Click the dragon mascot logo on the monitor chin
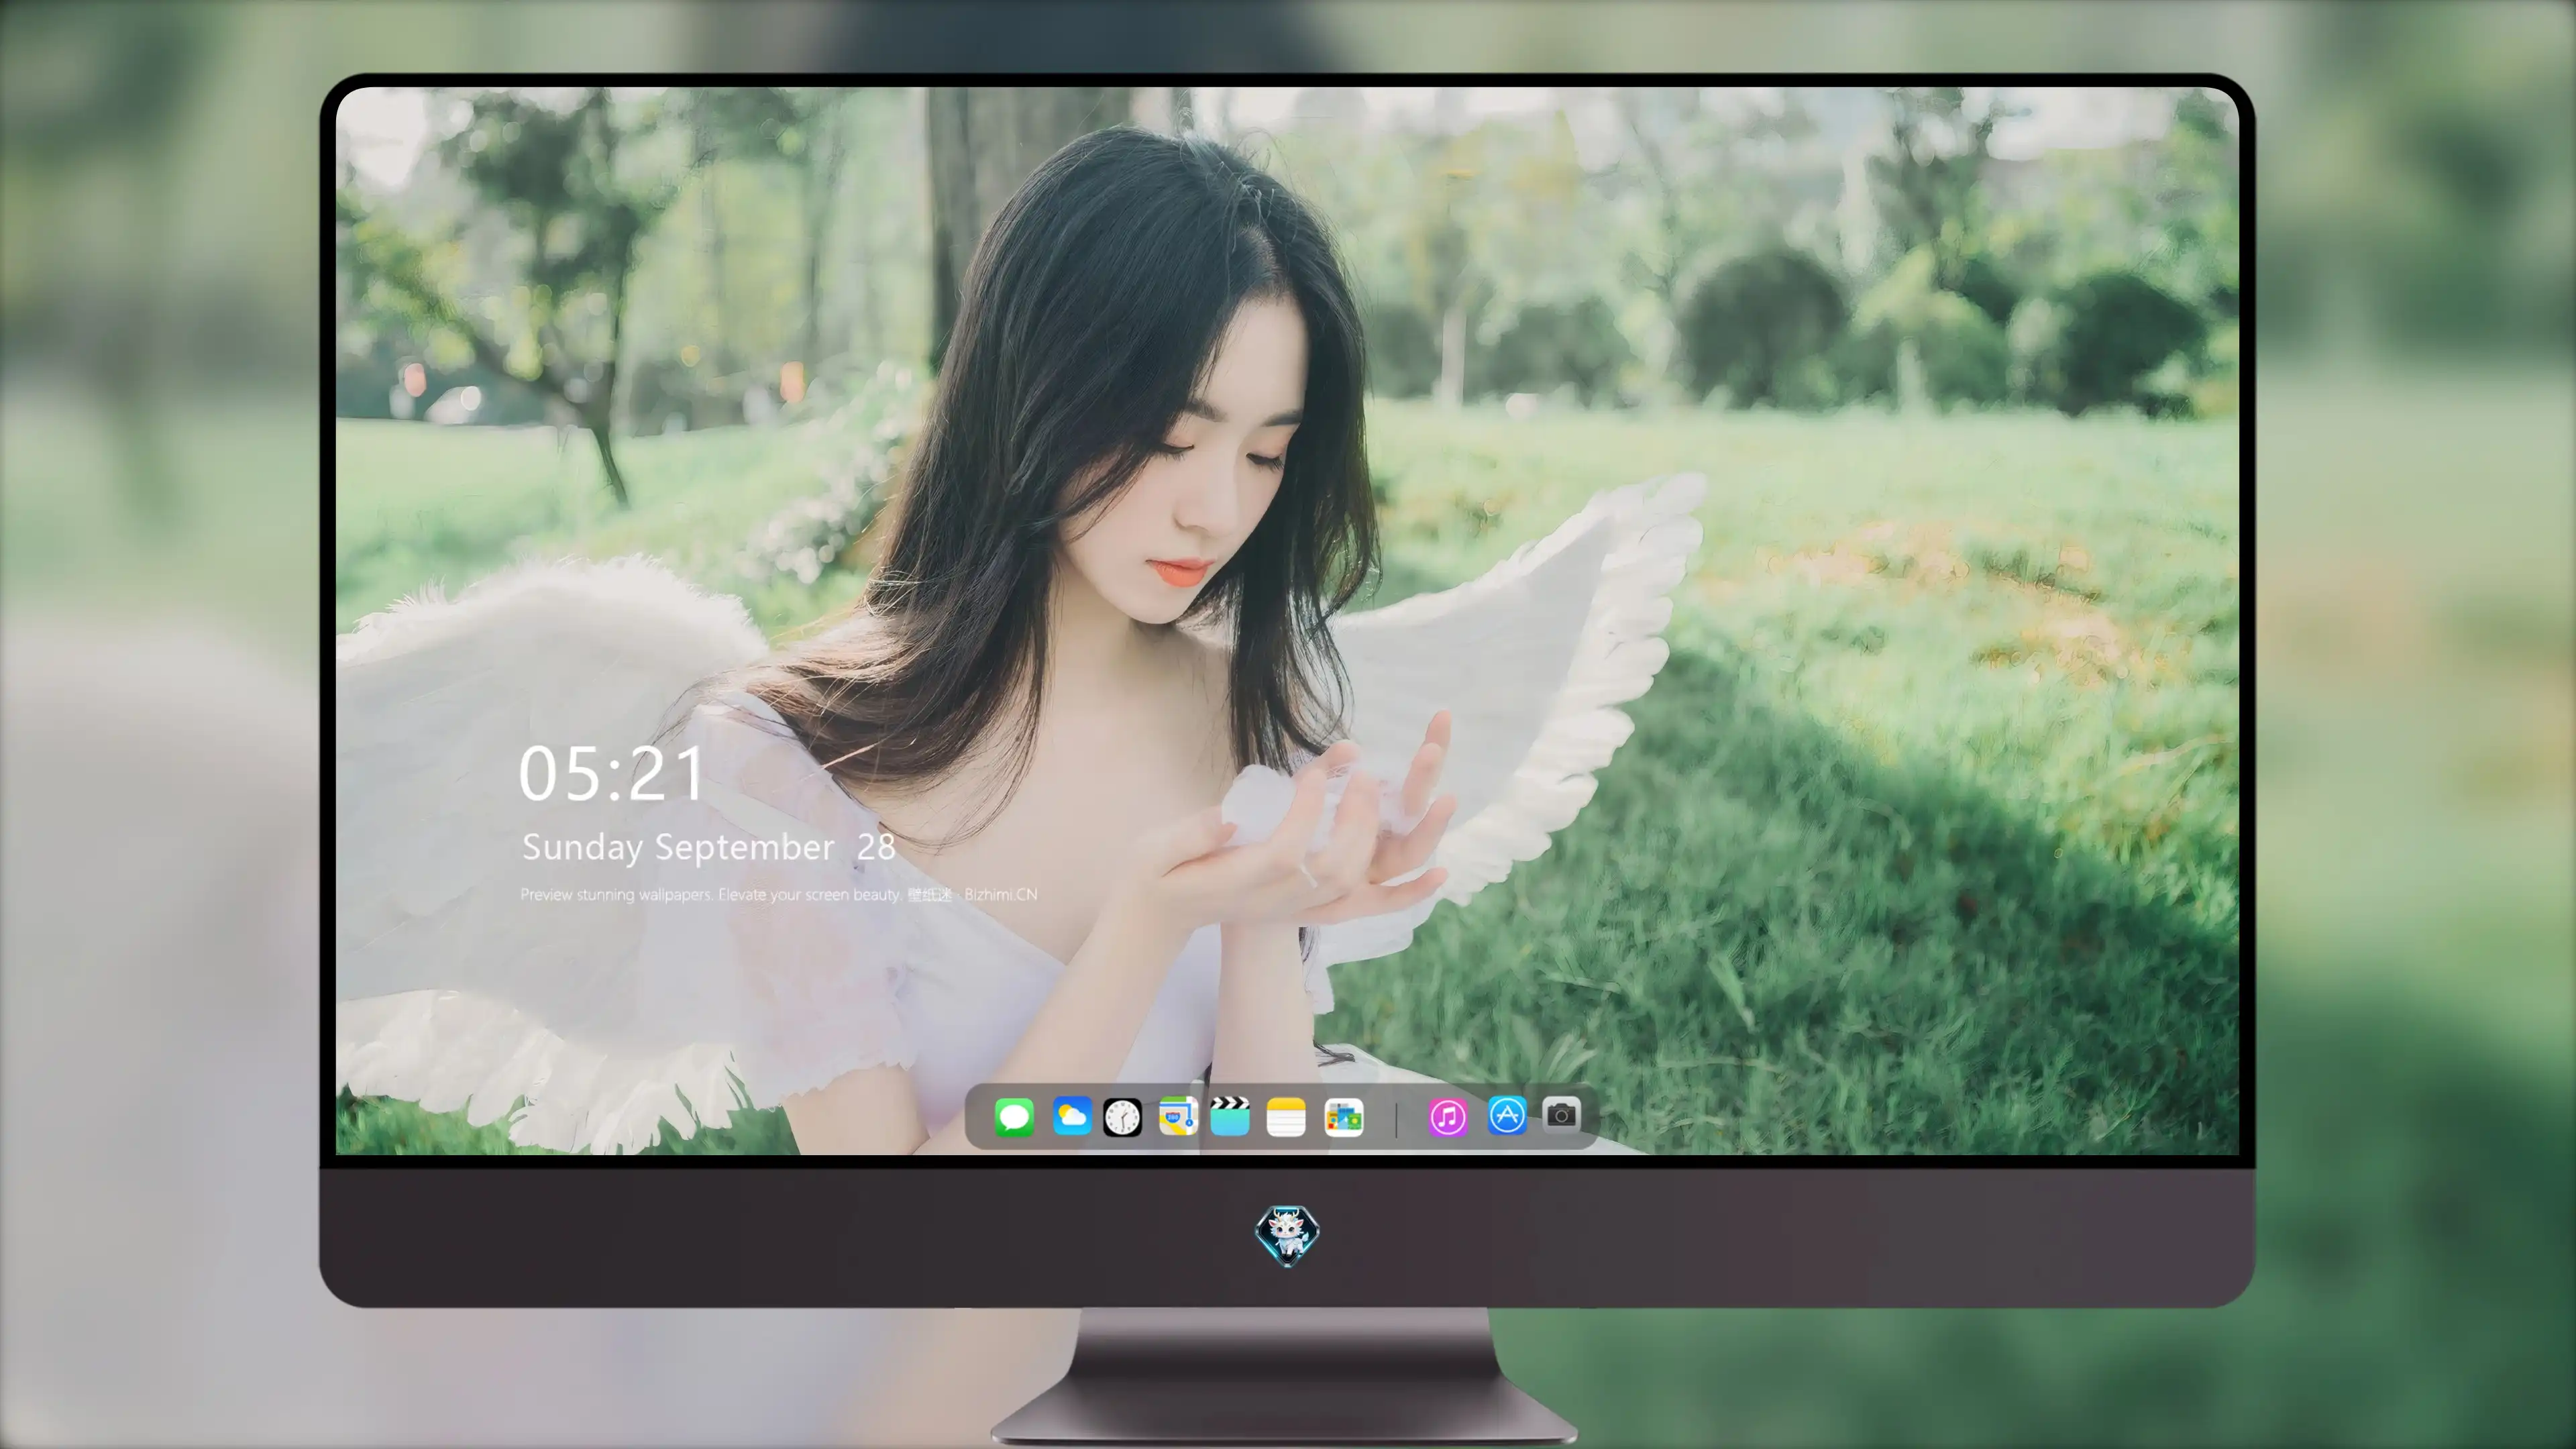2576x1449 pixels. pos(1287,1235)
